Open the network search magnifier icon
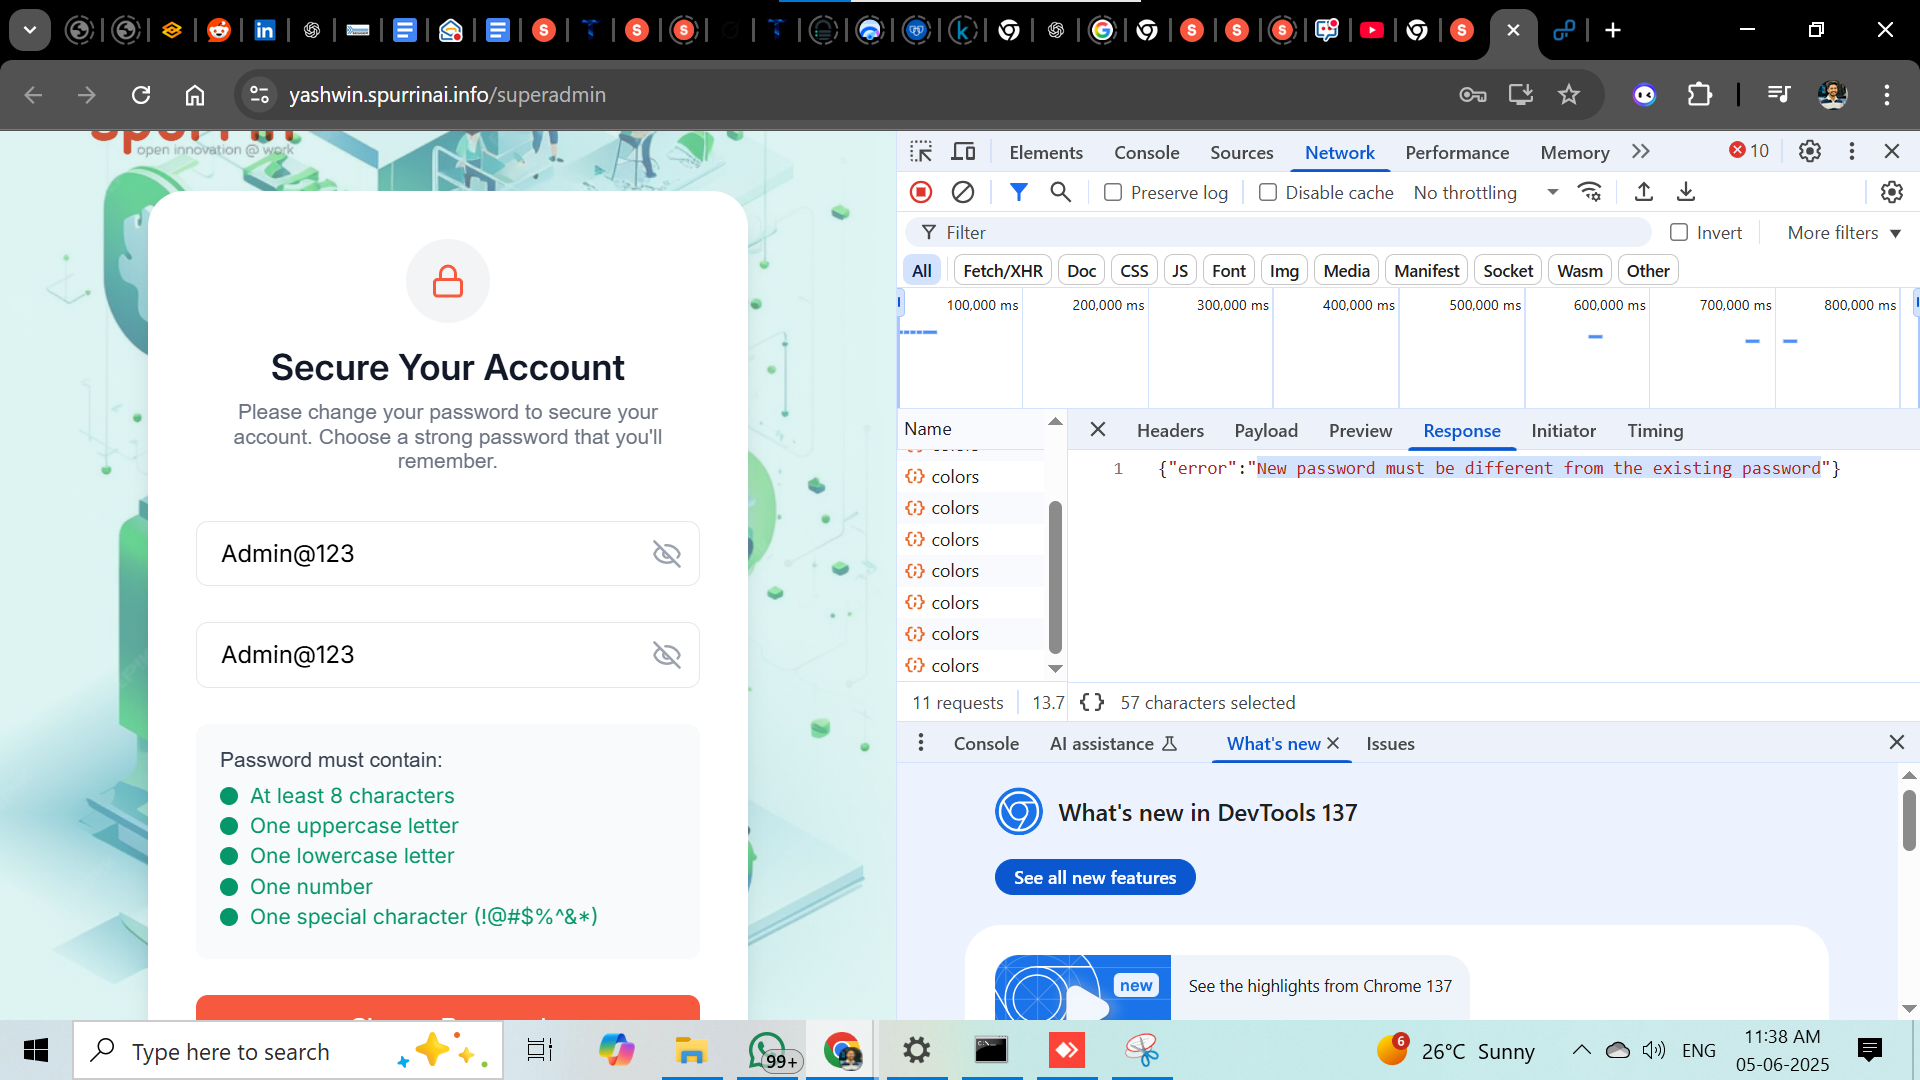 click(x=1061, y=192)
